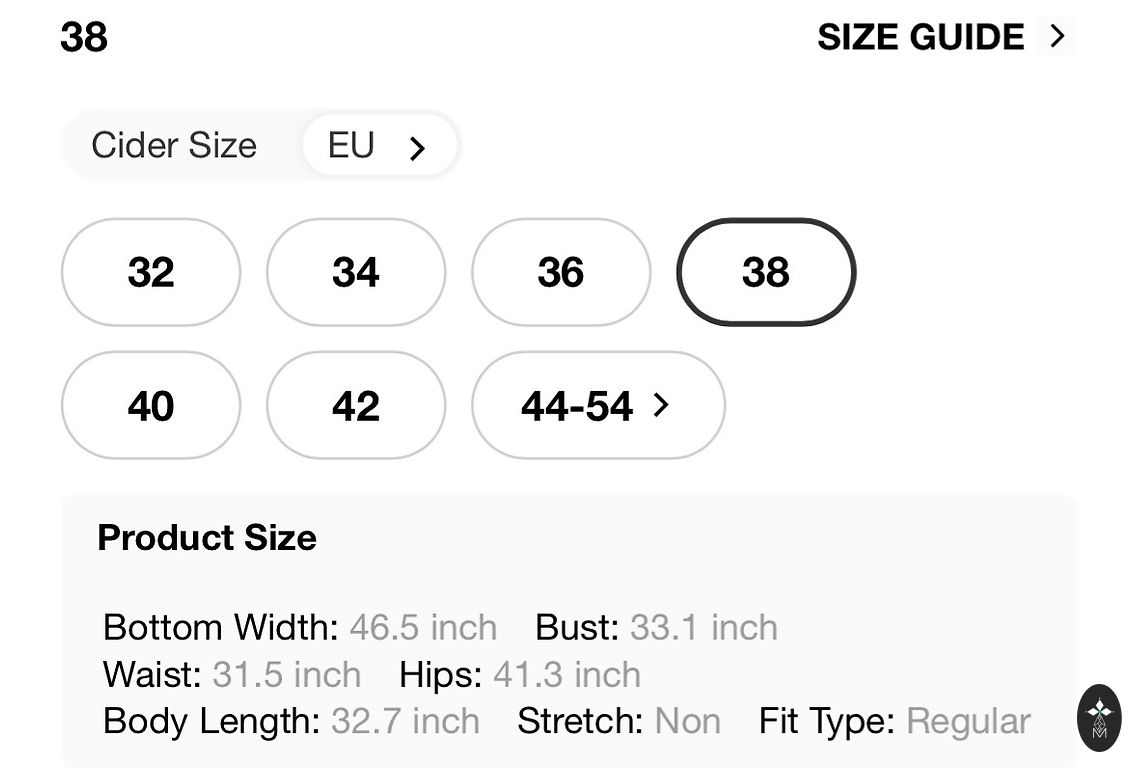1138x768 pixels.
Task: Click the Fit Type Regular text
Action: point(968,722)
